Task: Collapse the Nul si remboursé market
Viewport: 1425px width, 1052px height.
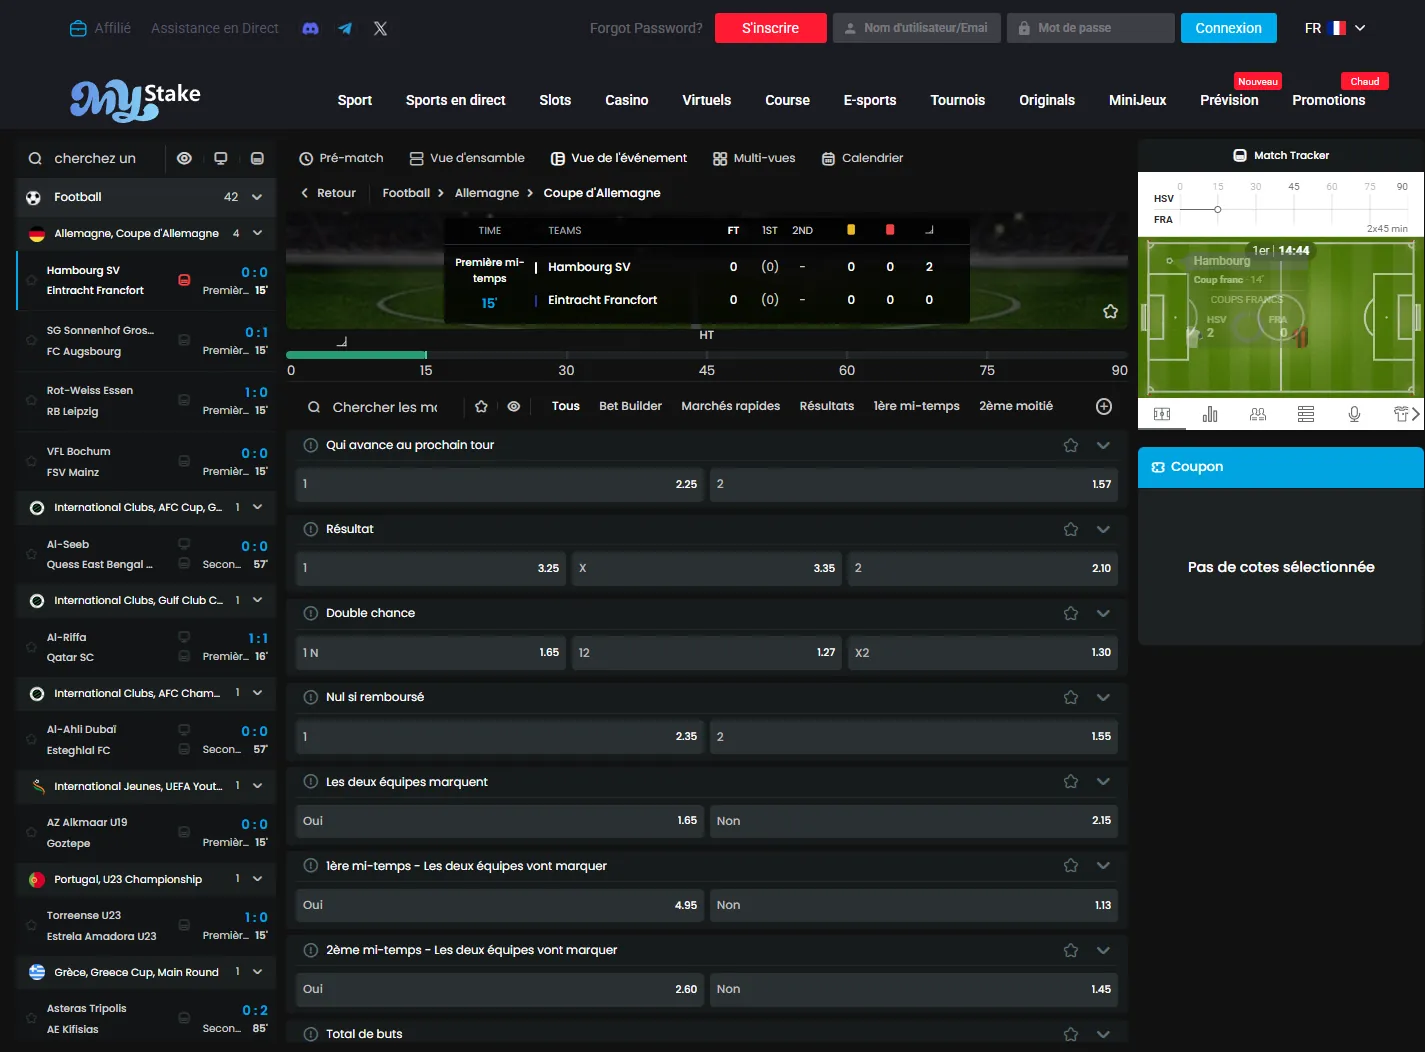Action: pos(1103,697)
